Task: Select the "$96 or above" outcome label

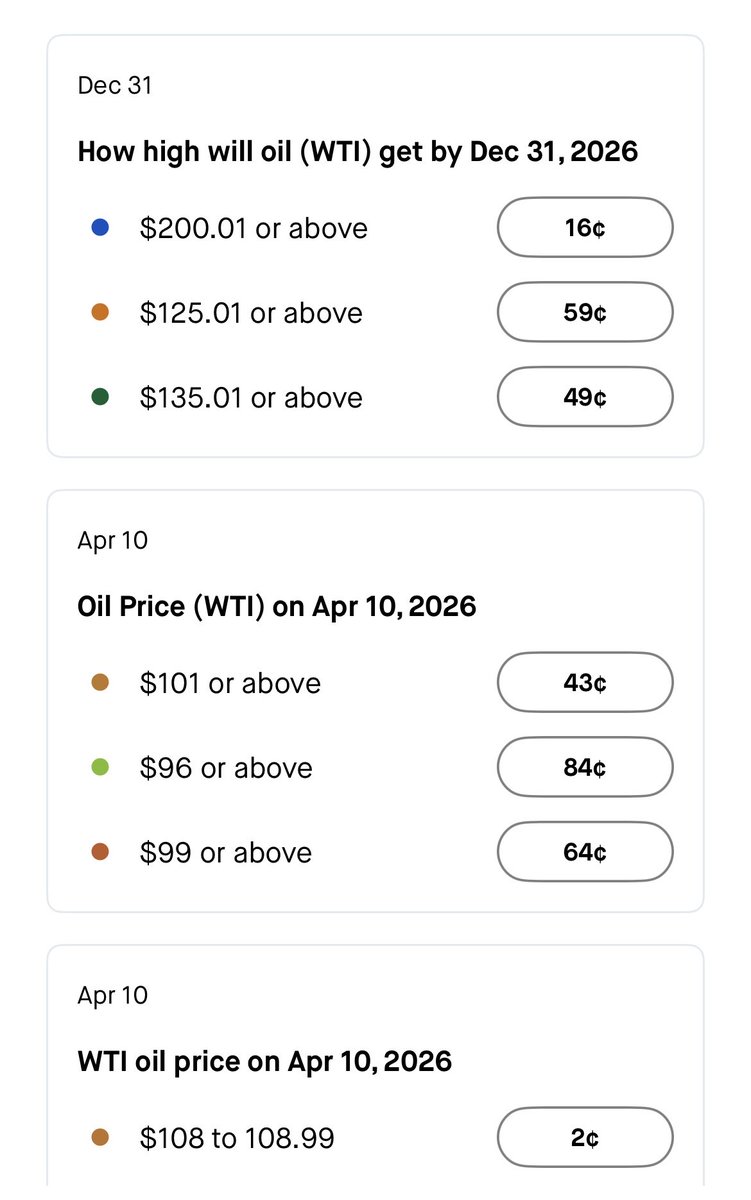Action: pos(226,768)
